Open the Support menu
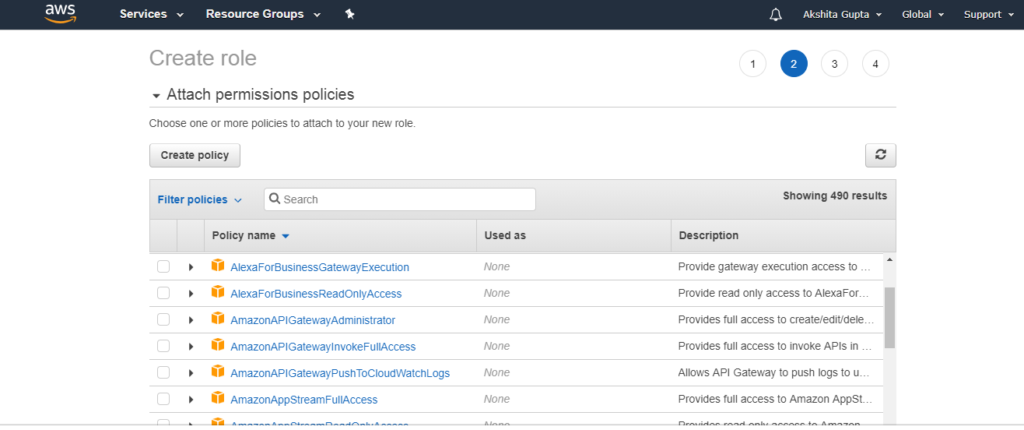Image resolution: width=1024 pixels, height=430 pixels. click(x=988, y=14)
